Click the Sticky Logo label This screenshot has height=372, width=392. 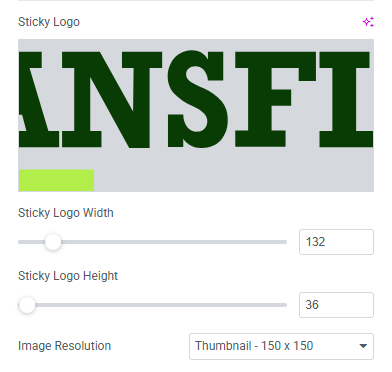pos(49,22)
